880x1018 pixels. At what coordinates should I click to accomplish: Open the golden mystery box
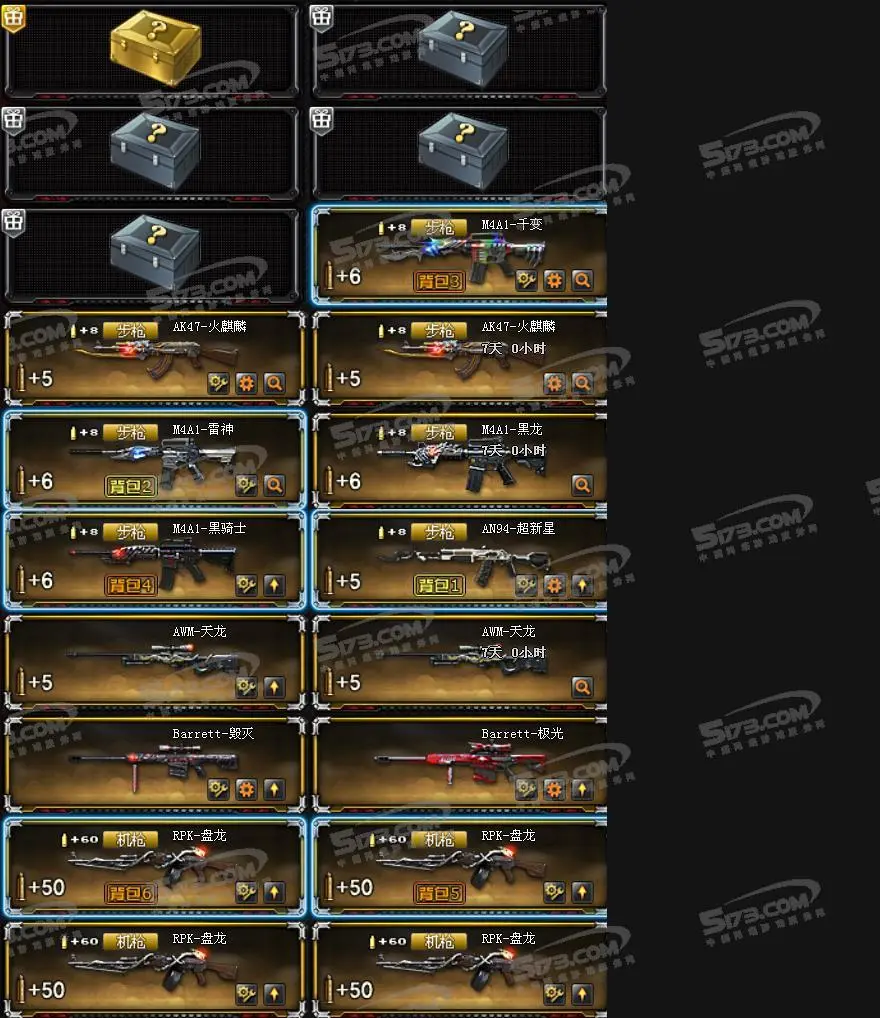[x=155, y=47]
